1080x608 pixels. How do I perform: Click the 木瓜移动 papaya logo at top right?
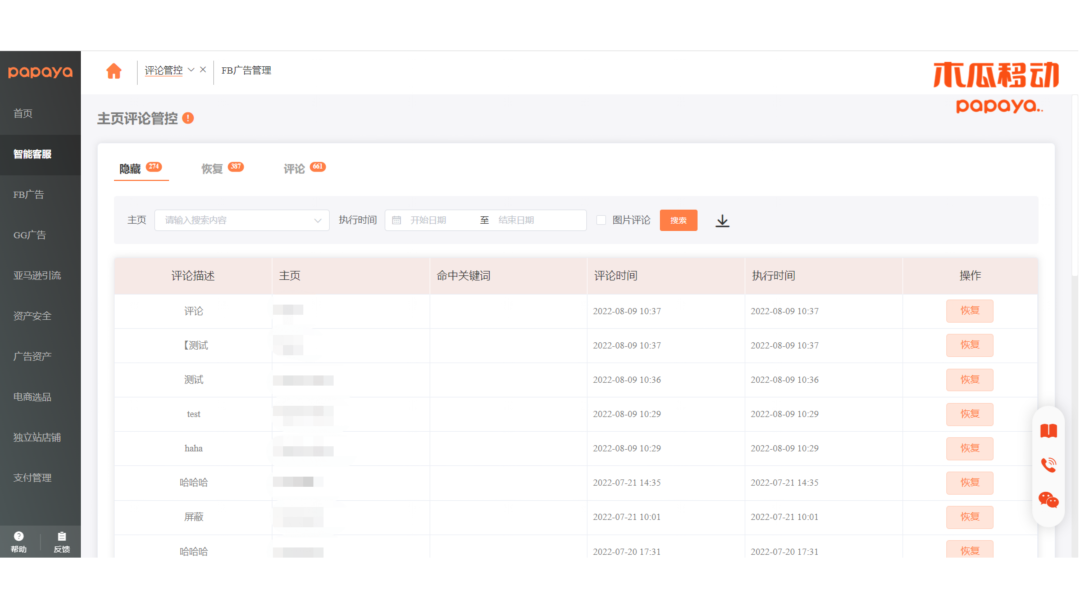[997, 87]
